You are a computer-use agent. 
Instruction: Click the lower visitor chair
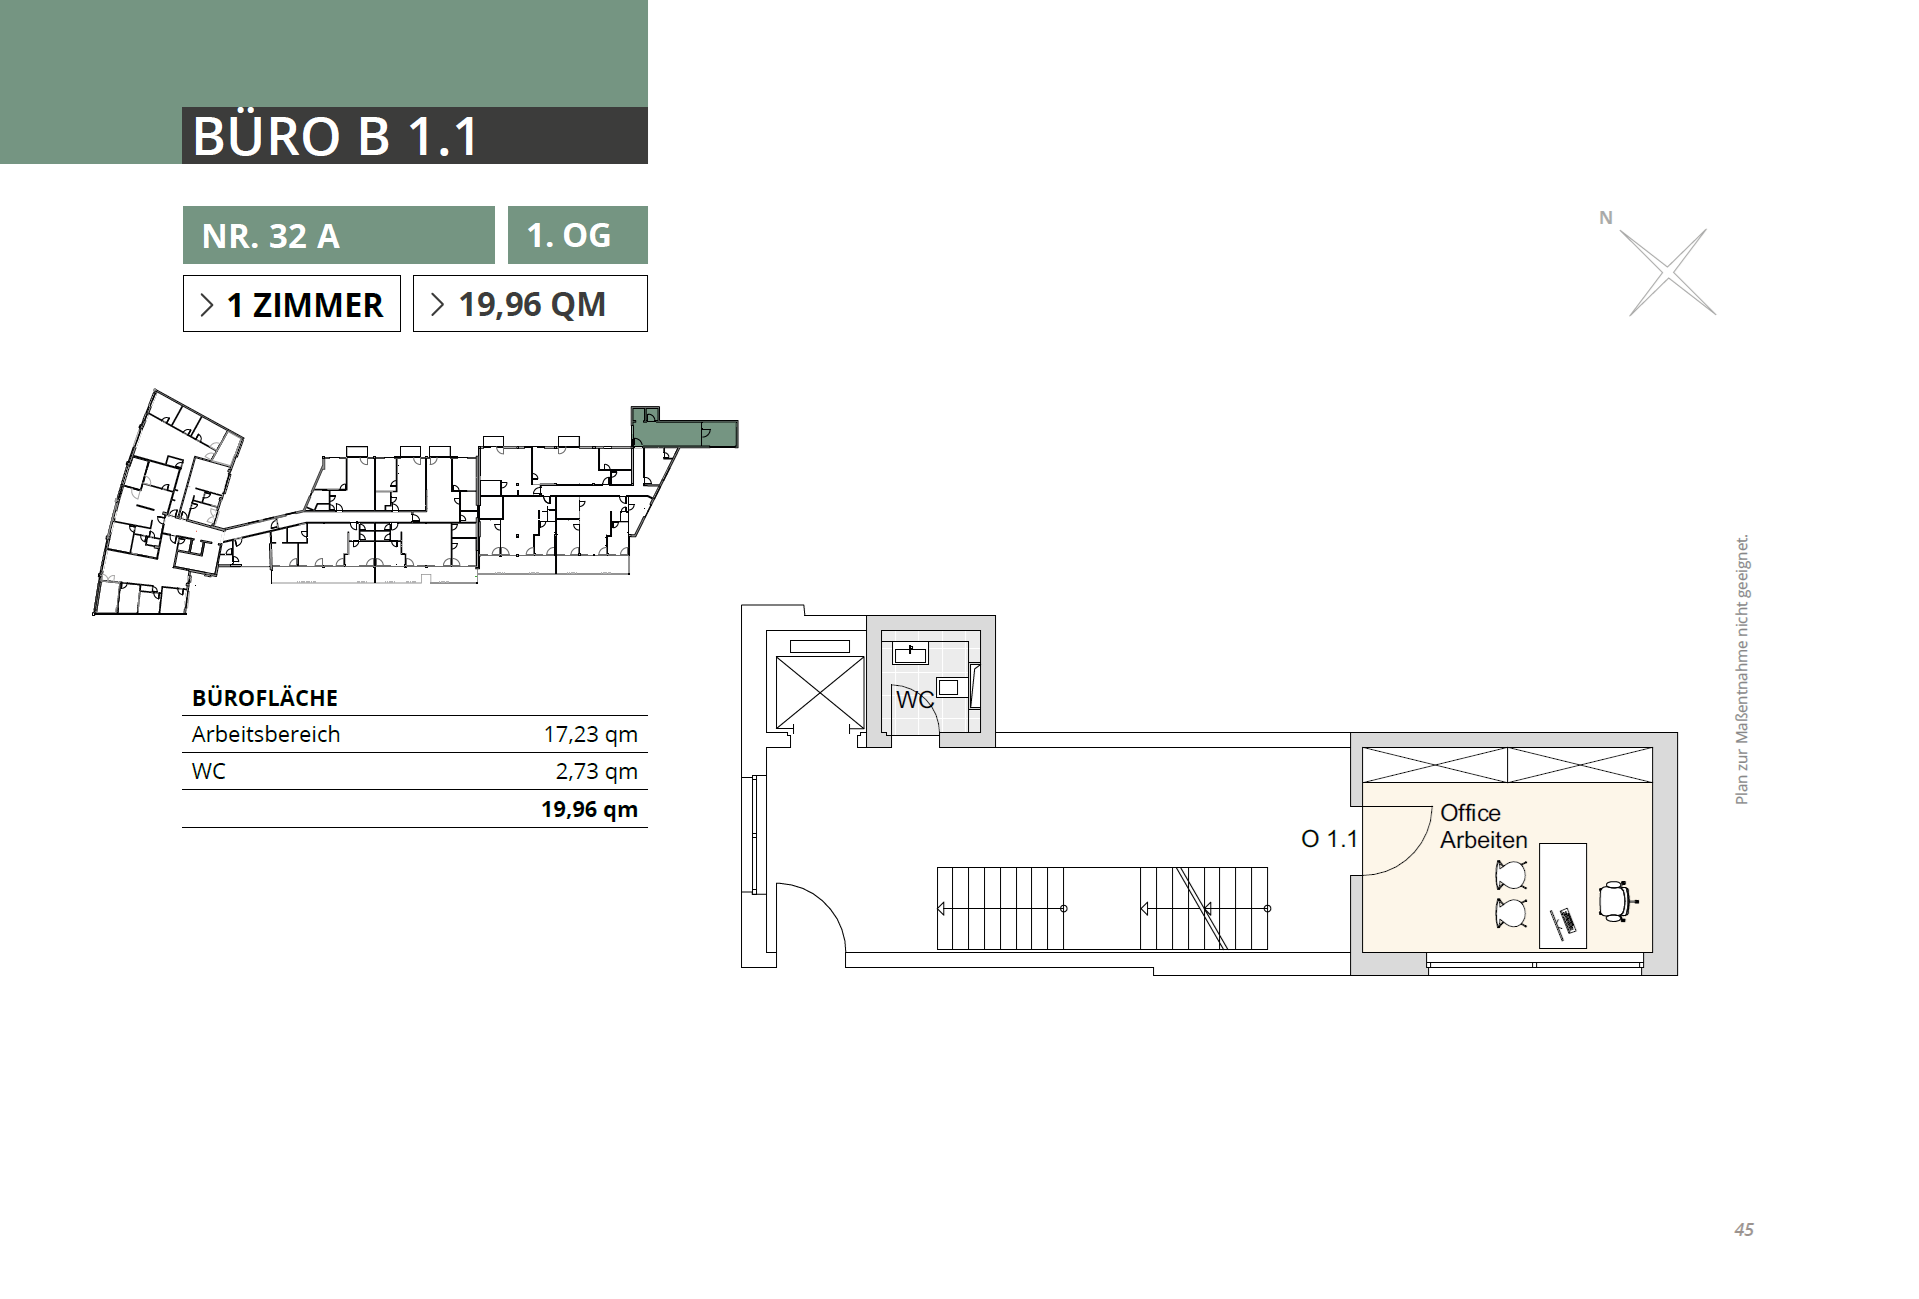point(1511,913)
